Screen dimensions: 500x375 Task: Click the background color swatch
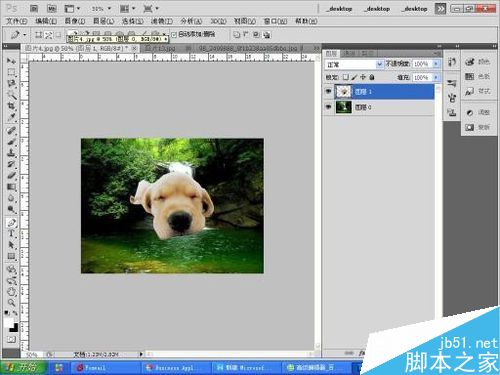pyautogui.click(x=15, y=329)
